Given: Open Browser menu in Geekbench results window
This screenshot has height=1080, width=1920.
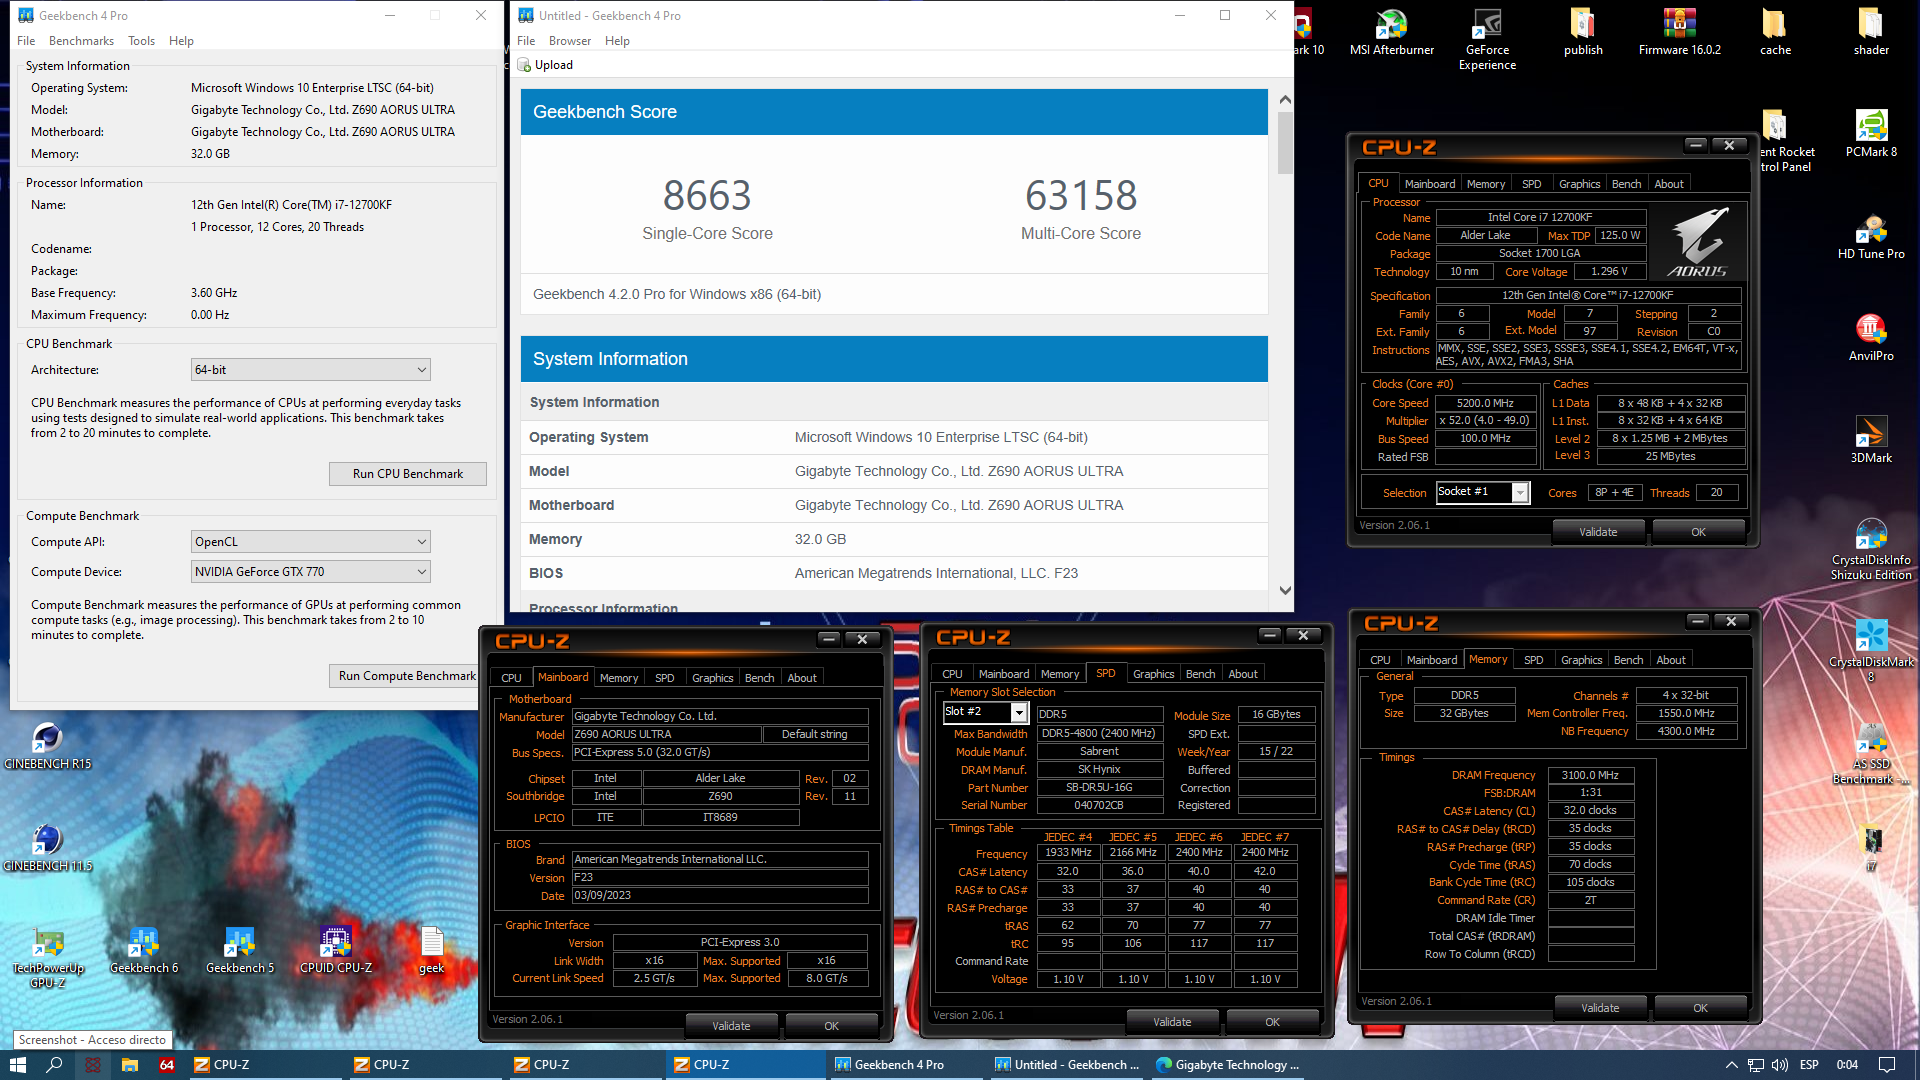Looking at the screenshot, I should (569, 41).
